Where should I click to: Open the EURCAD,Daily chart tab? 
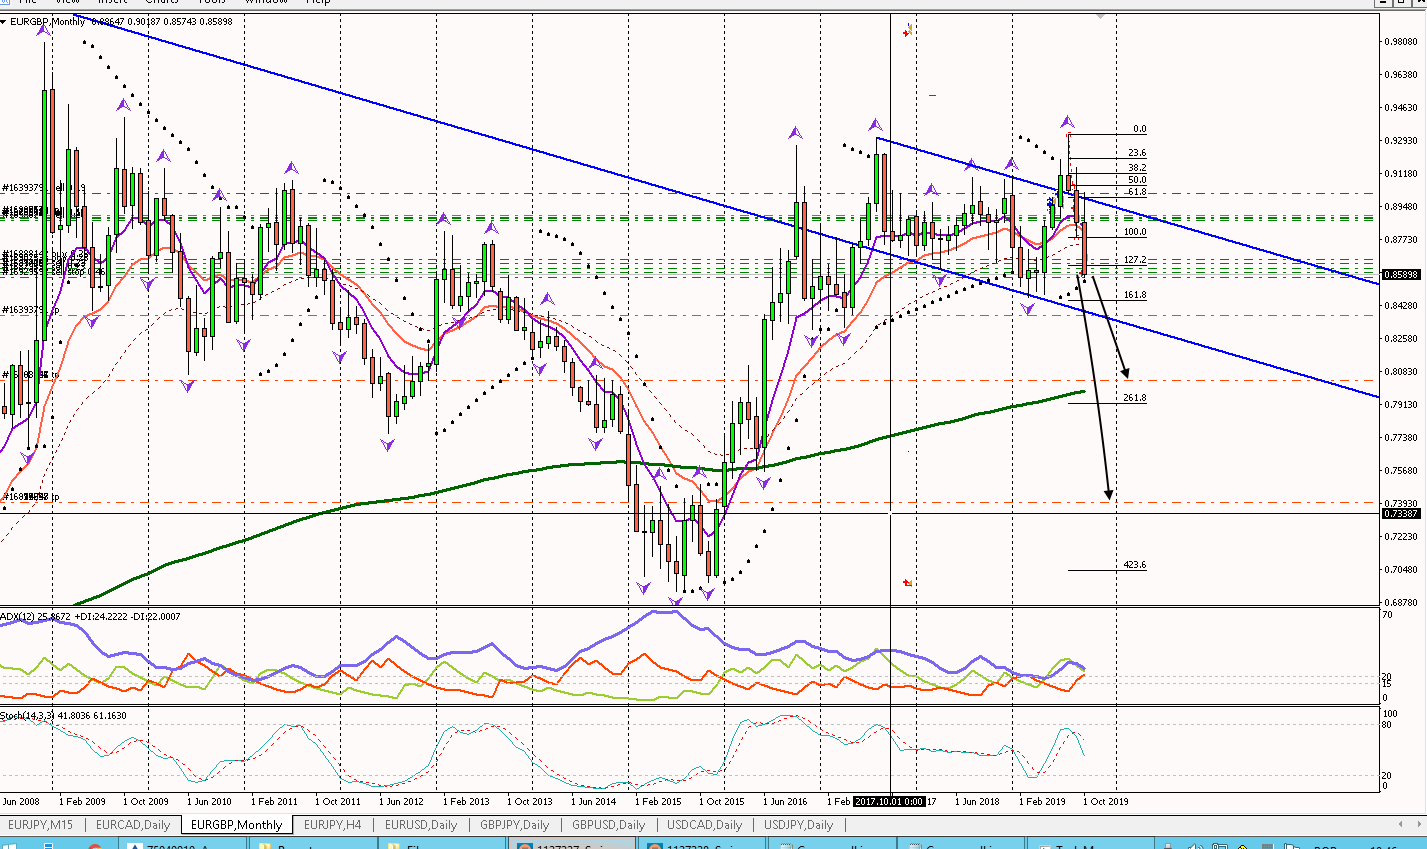tap(133, 825)
